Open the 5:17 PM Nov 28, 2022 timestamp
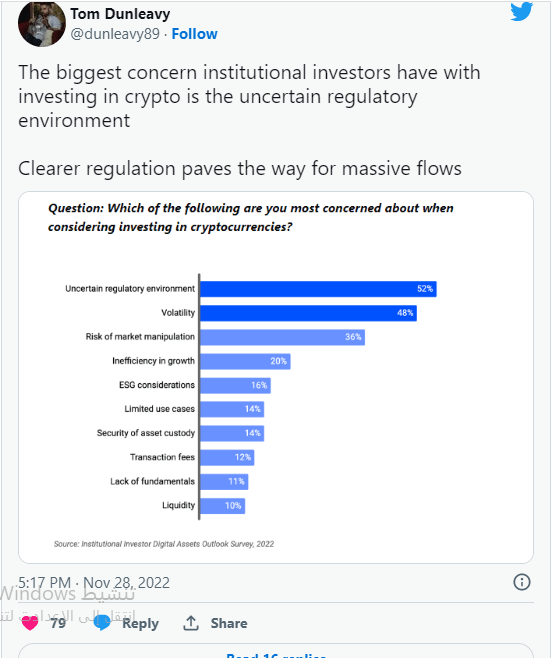The width and height of the screenshot is (551, 658). pos(94,582)
